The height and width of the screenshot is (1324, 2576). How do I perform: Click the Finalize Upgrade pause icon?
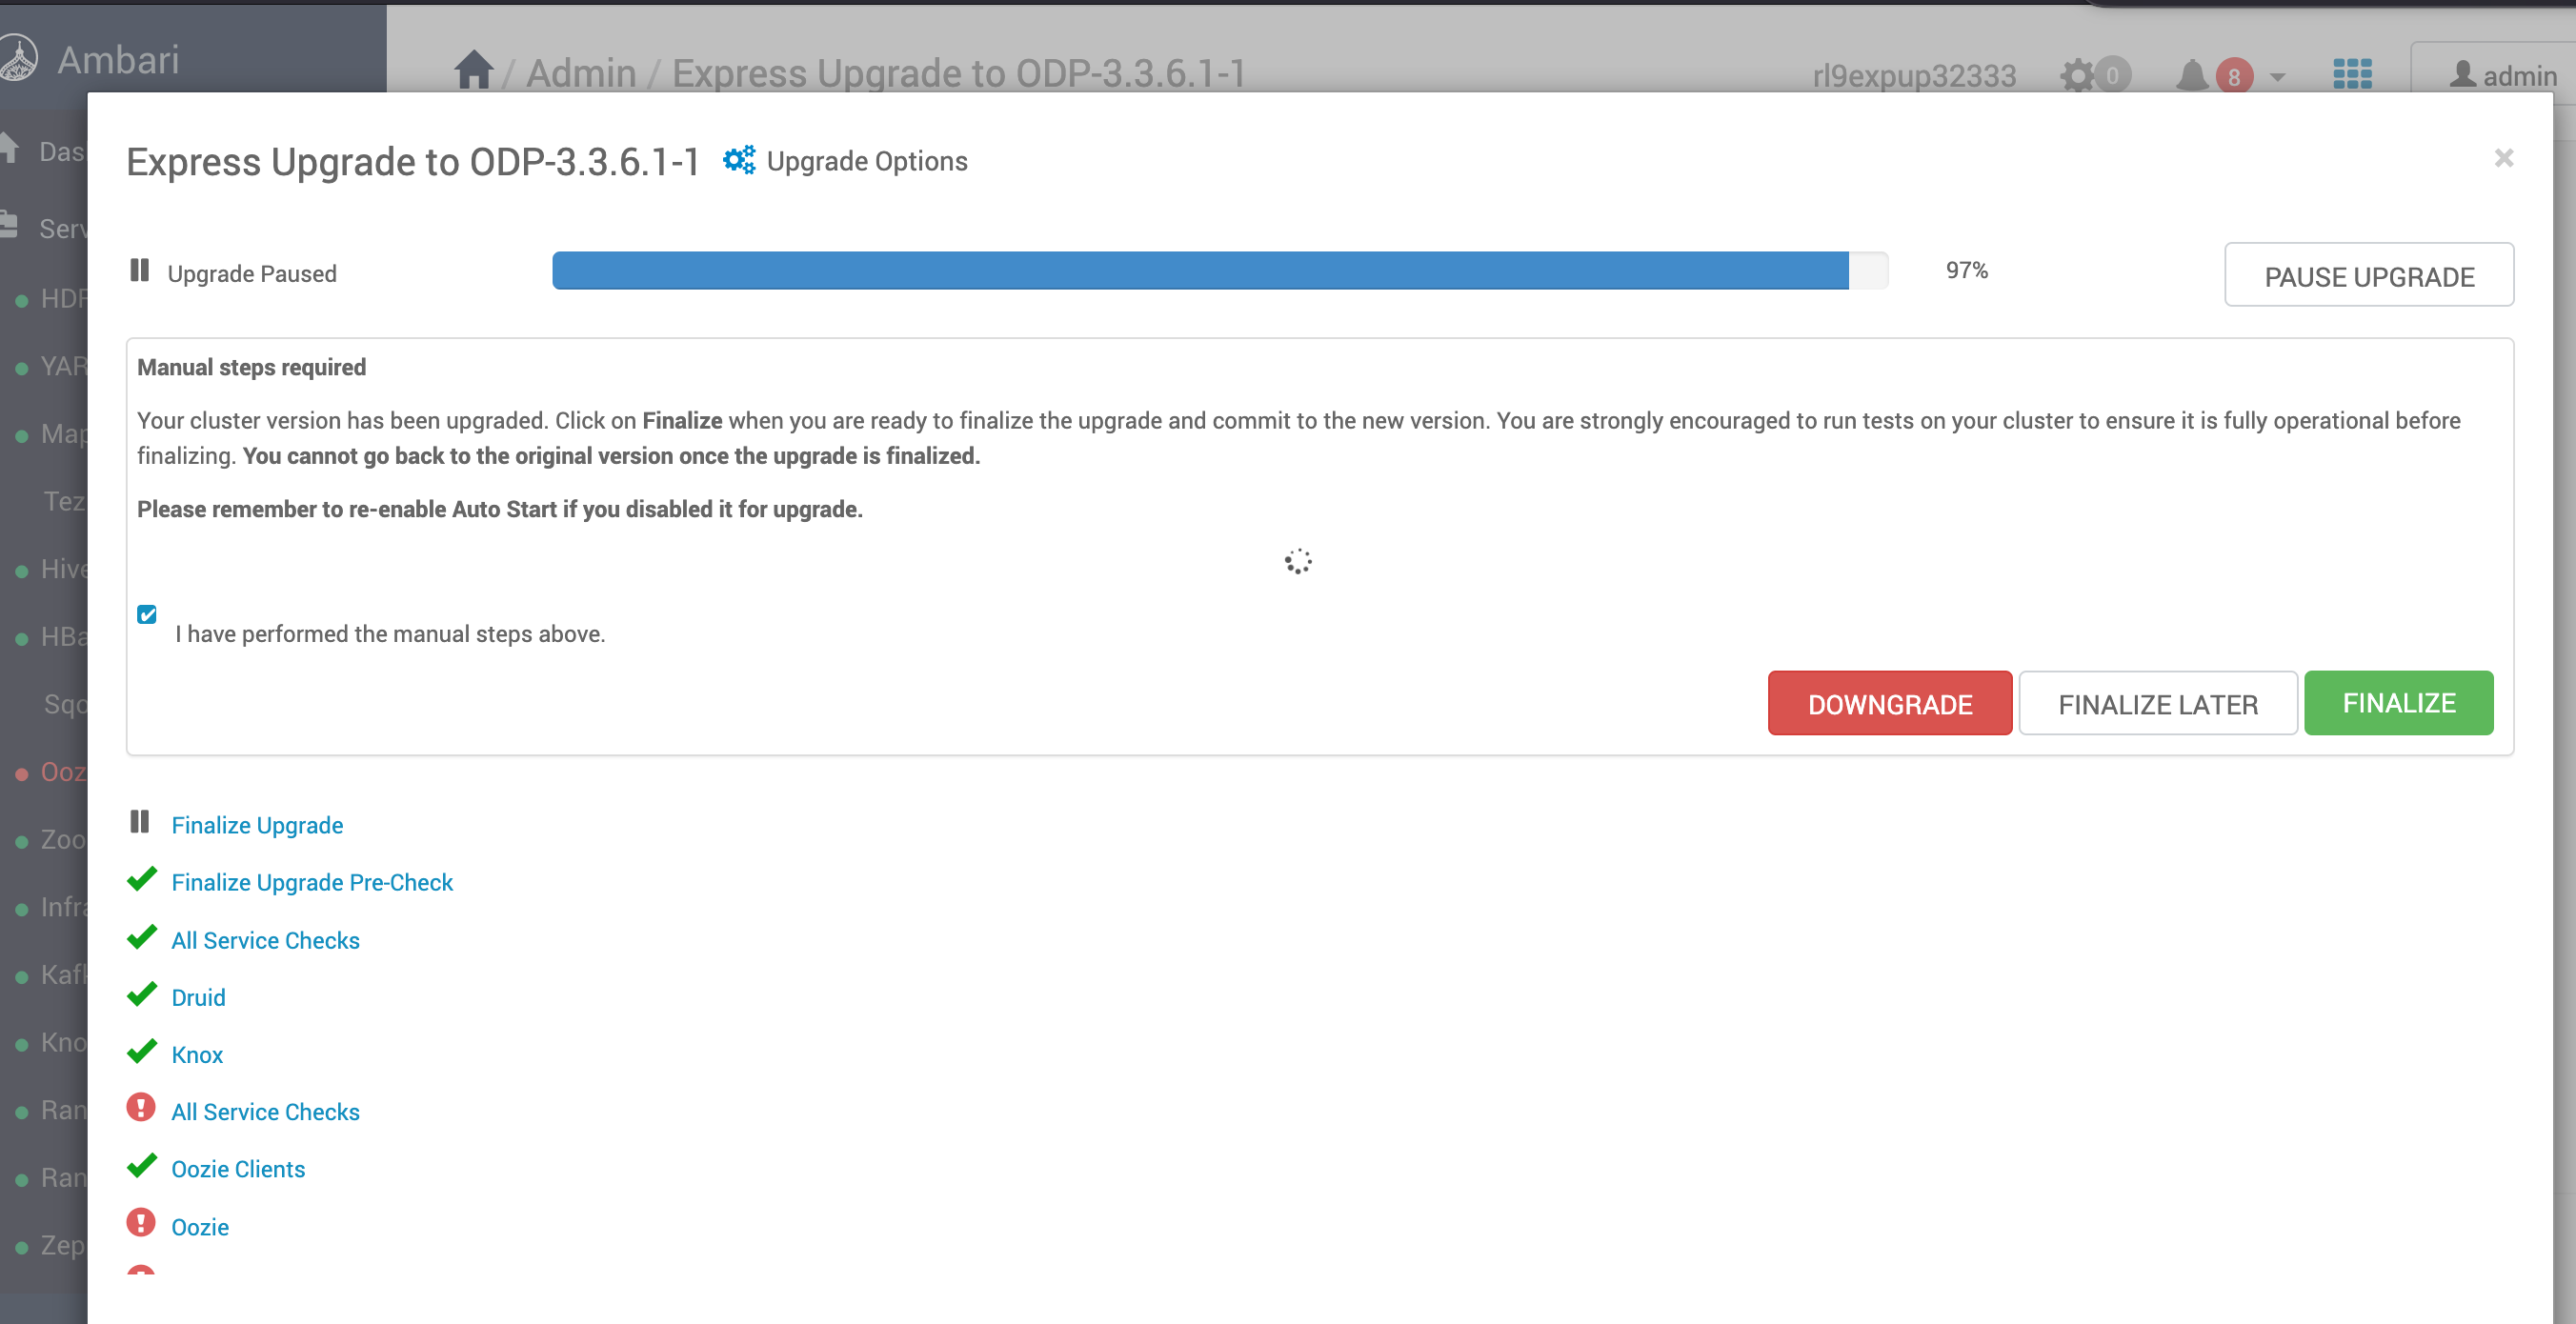(140, 822)
